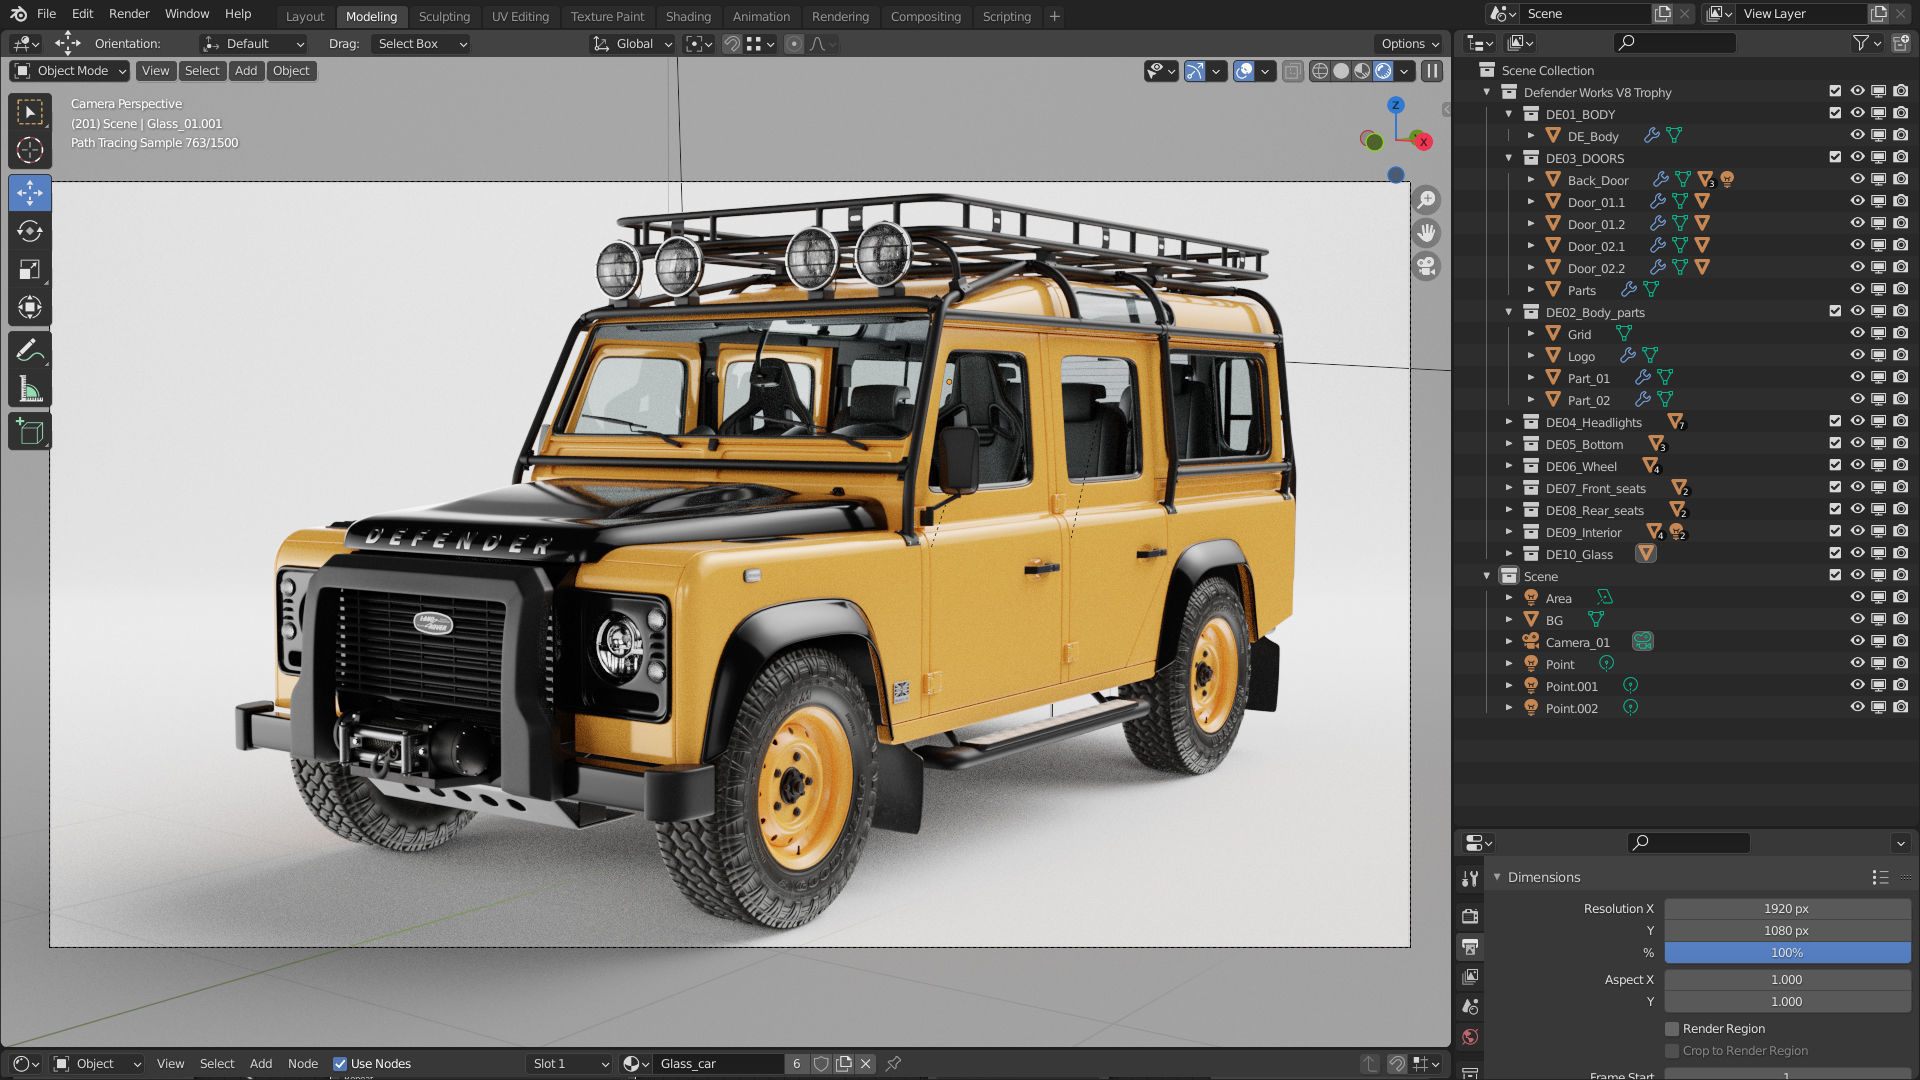Select the Select Box tool icon
Screen dimensions: 1920x1080
(30, 112)
